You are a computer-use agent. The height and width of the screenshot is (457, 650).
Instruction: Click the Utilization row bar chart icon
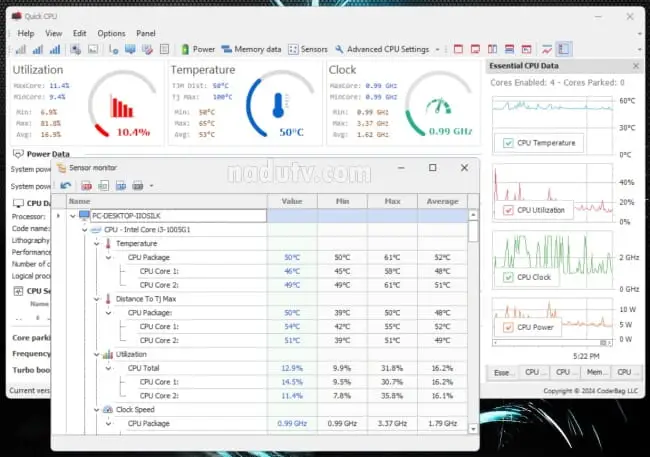click(x=108, y=354)
